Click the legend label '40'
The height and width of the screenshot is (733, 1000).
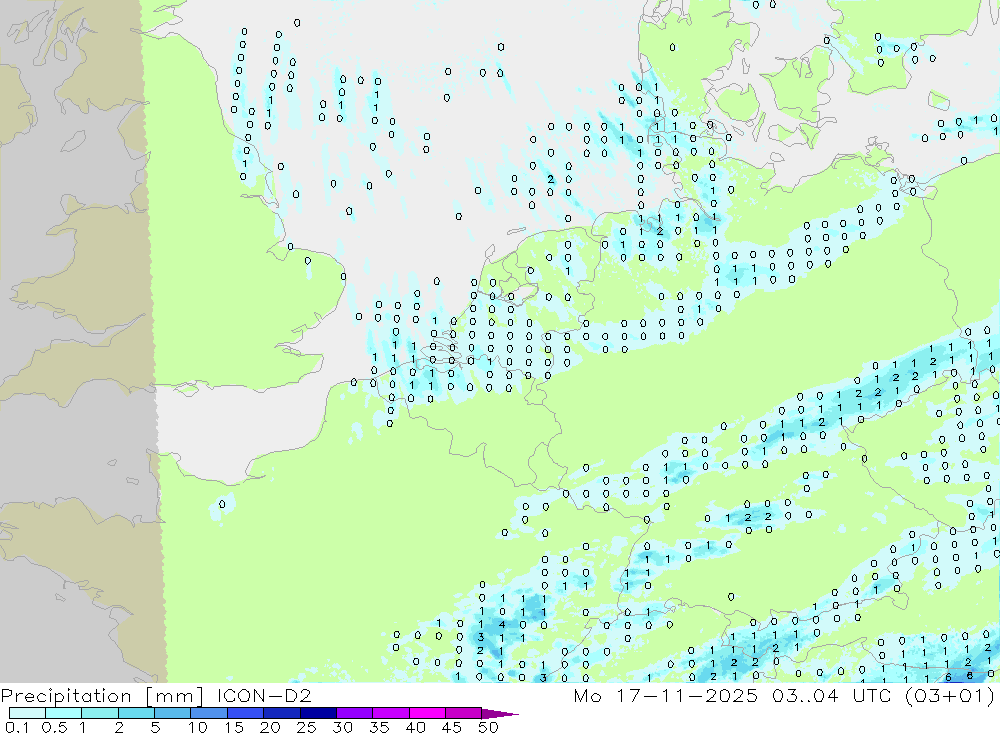click(415, 727)
